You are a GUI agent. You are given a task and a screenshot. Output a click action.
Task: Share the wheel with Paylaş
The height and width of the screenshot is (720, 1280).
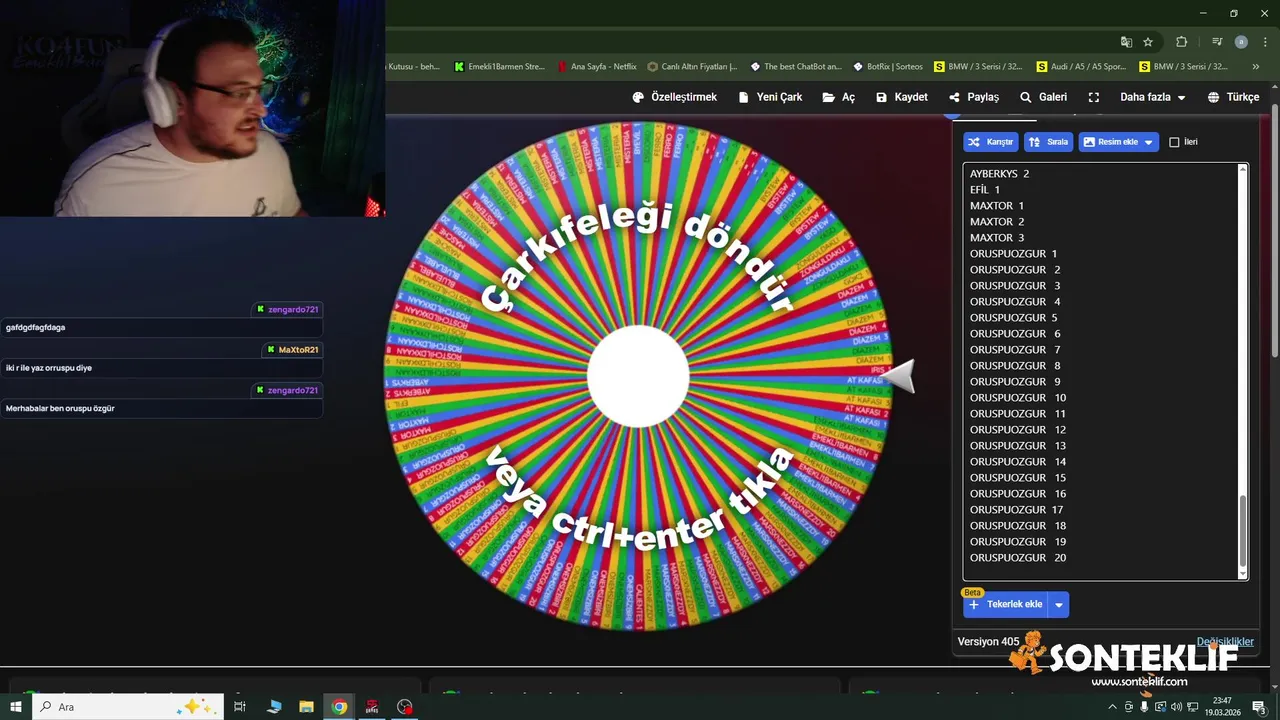click(x=974, y=97)
